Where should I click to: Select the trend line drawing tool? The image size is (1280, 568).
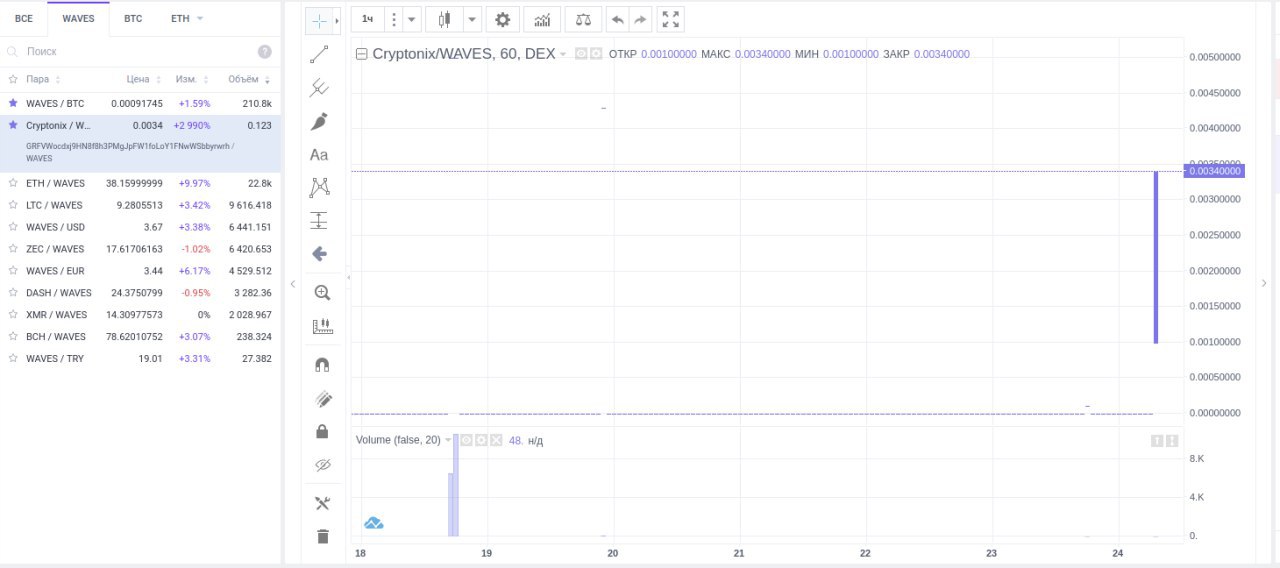320,54
